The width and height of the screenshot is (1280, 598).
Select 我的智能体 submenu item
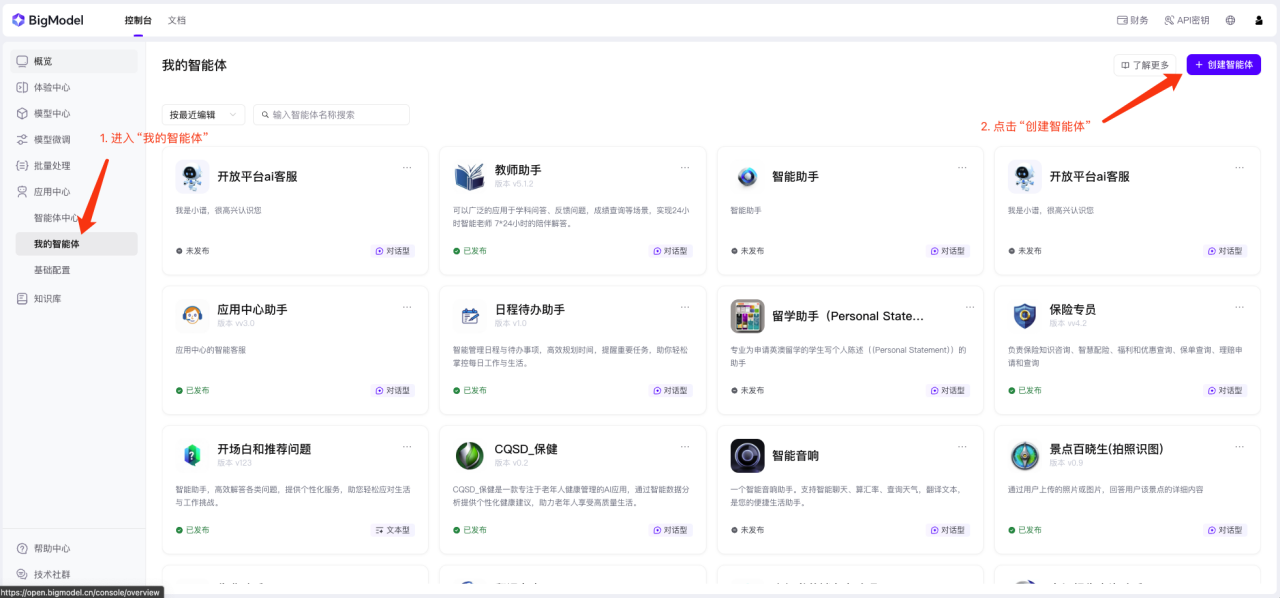point(77,244)
